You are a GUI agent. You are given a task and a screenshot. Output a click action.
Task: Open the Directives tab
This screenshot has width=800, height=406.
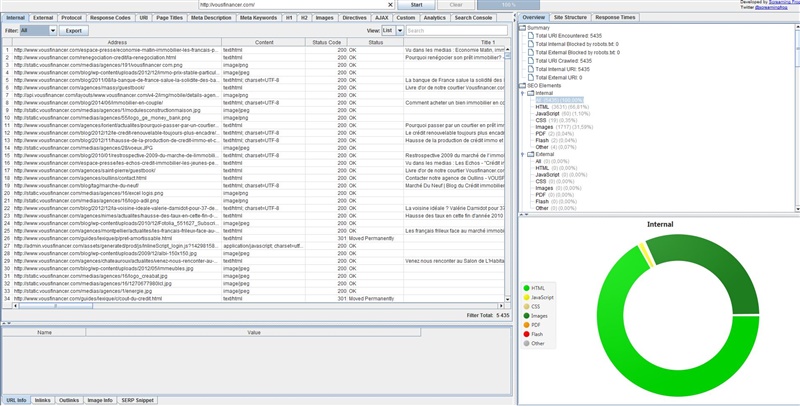[355, 18]
